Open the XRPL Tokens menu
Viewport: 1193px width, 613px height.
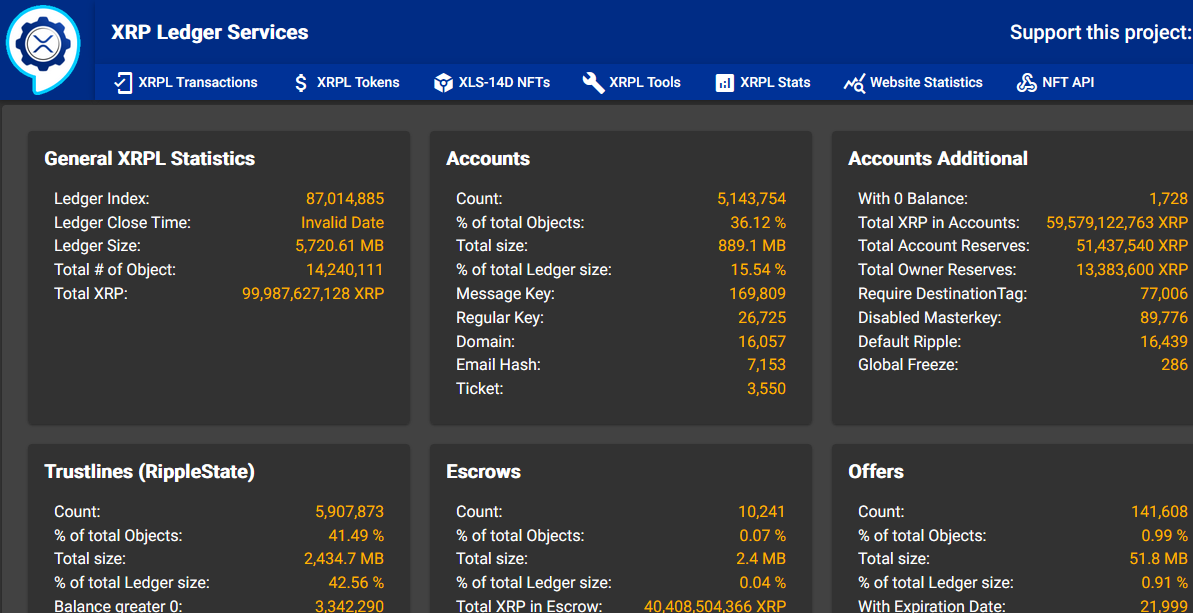click(x=358, y=83)
